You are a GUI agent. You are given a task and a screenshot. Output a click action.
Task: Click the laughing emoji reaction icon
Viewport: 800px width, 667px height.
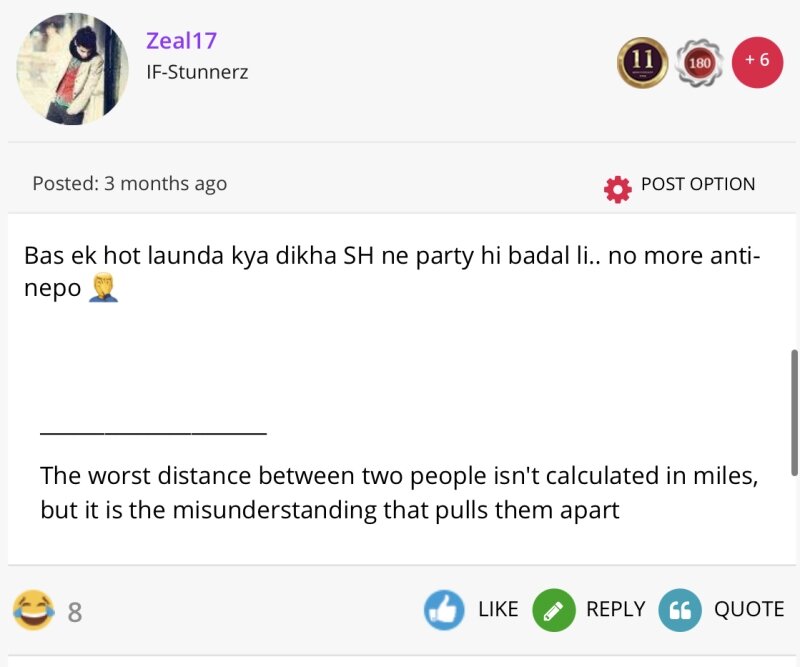tap(33, 609)
